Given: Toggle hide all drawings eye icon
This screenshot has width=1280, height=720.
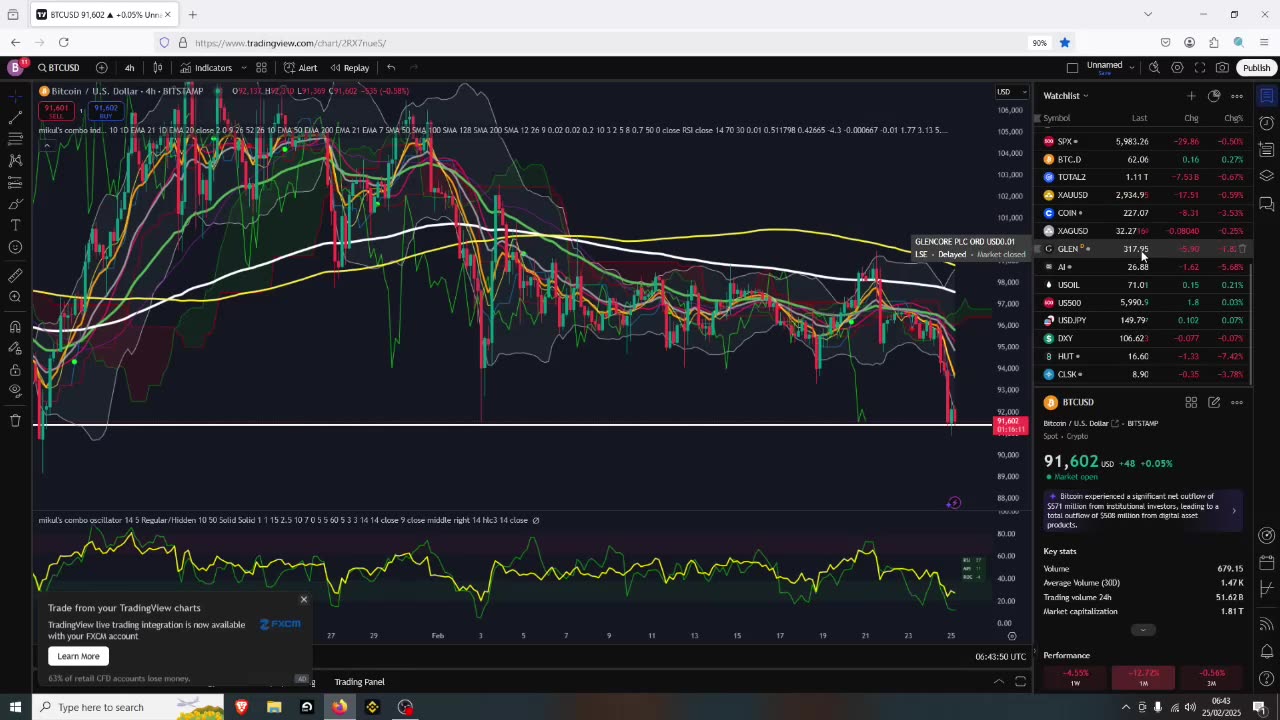Looking at the screenshot, I should click(x=15, y=391).
